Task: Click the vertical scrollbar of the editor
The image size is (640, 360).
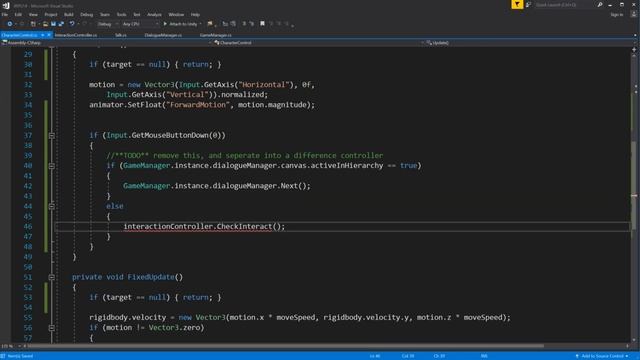Action: (x=634, y=196)
